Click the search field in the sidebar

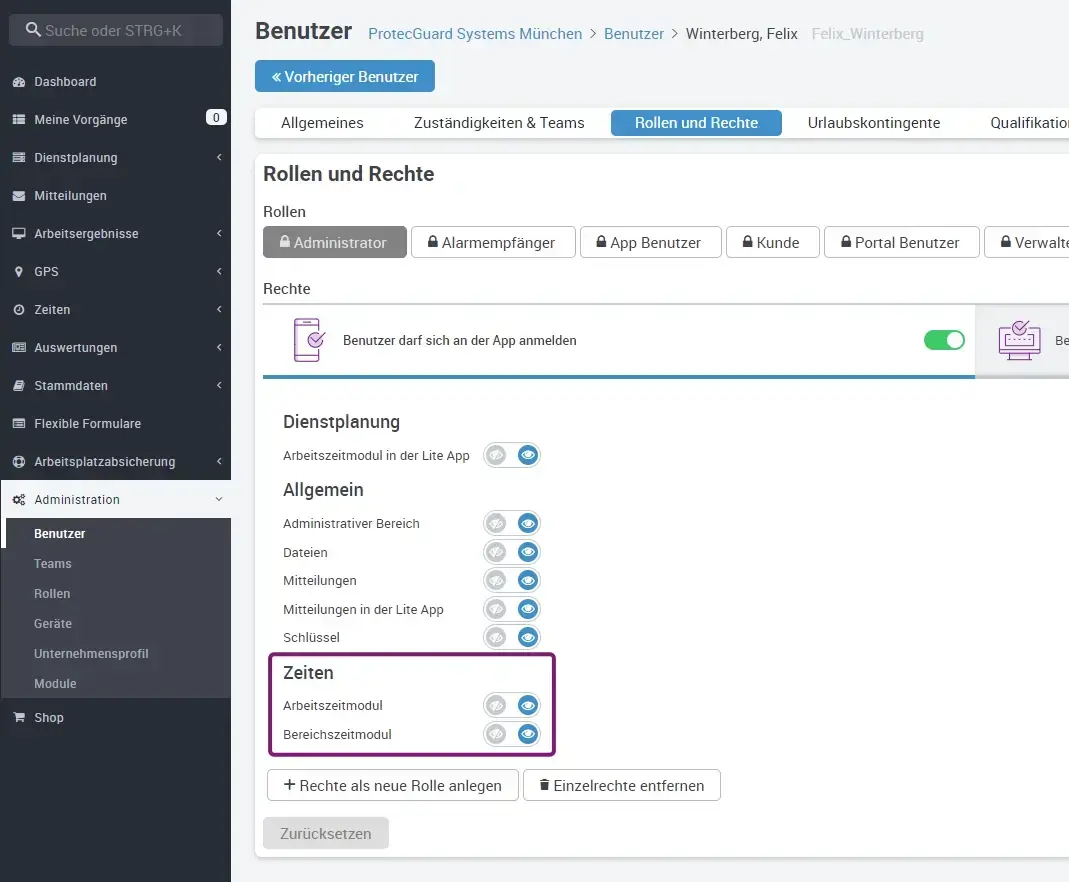(x=116, y=30)
